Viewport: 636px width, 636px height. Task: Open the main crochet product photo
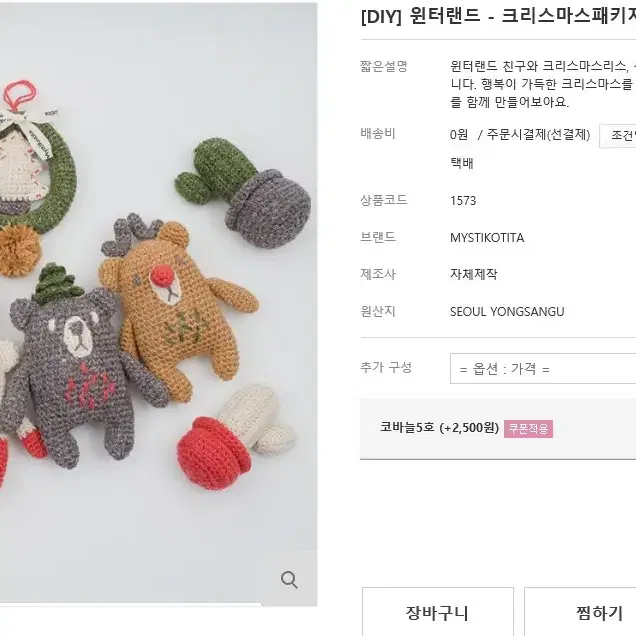[159, 304]
